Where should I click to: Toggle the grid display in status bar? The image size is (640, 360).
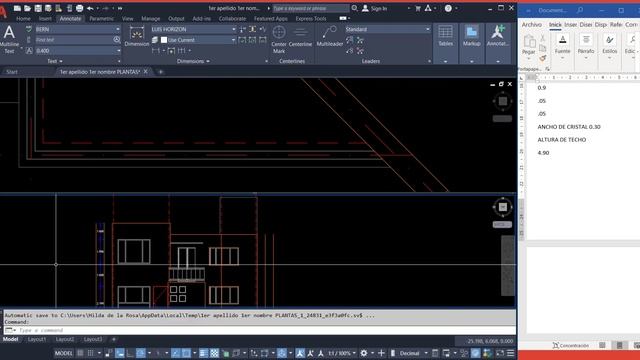point(80,353)
